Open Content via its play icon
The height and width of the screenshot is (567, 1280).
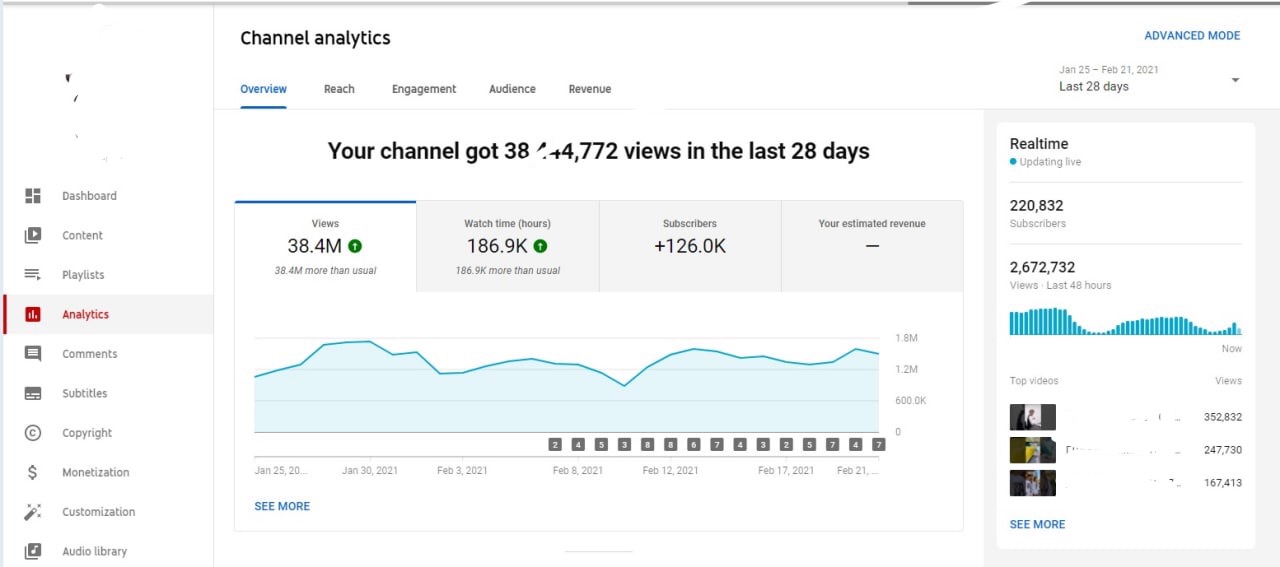click(x=33, y=236)
